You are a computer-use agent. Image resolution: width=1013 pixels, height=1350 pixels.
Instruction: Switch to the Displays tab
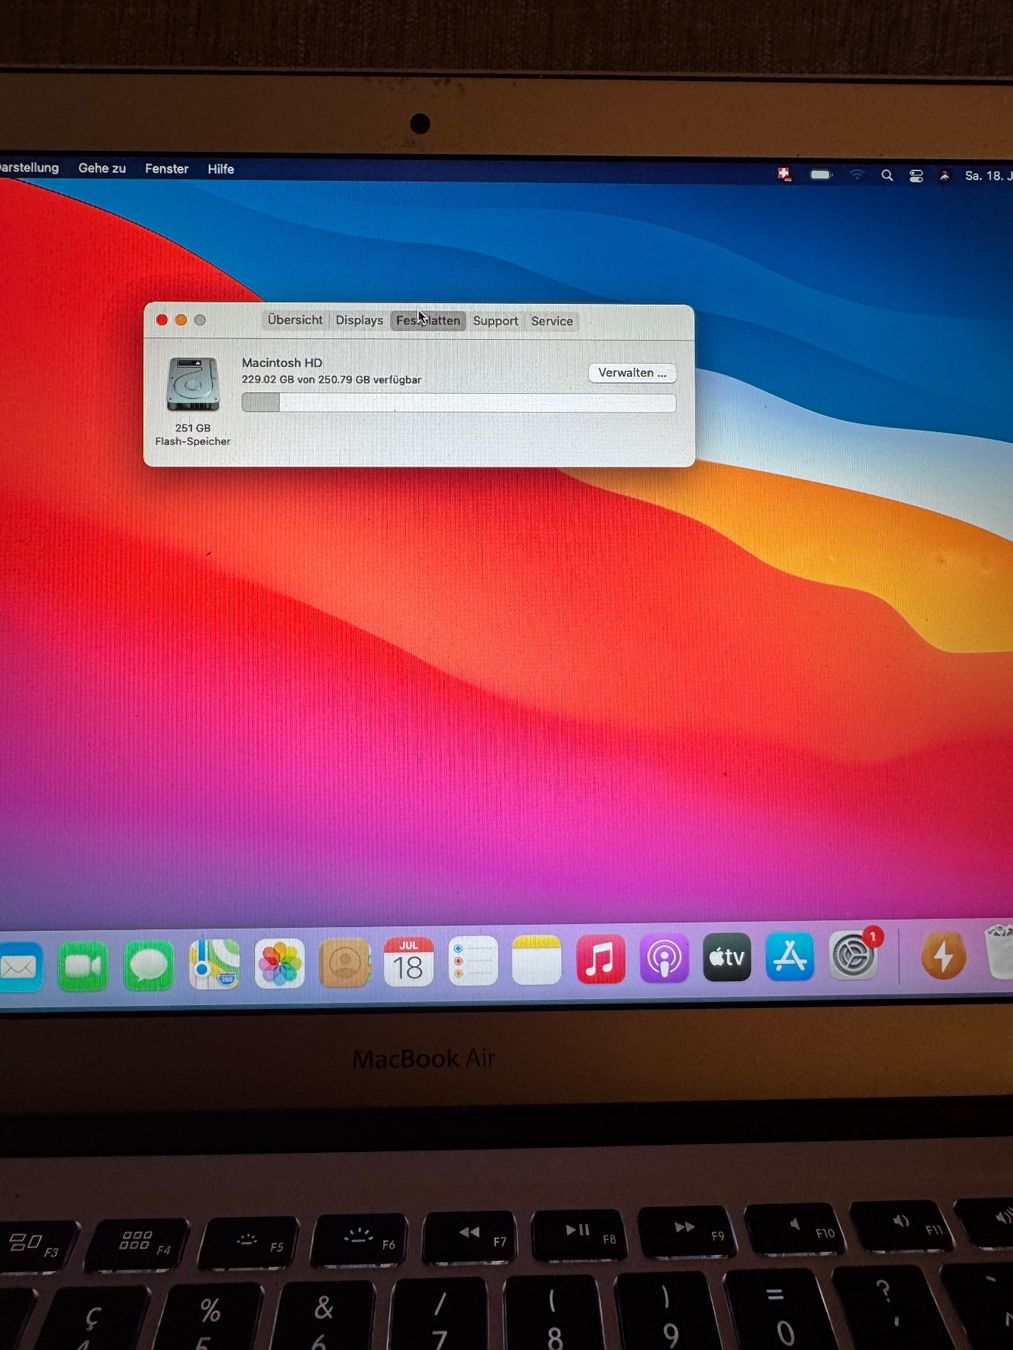tap(359, 320)
